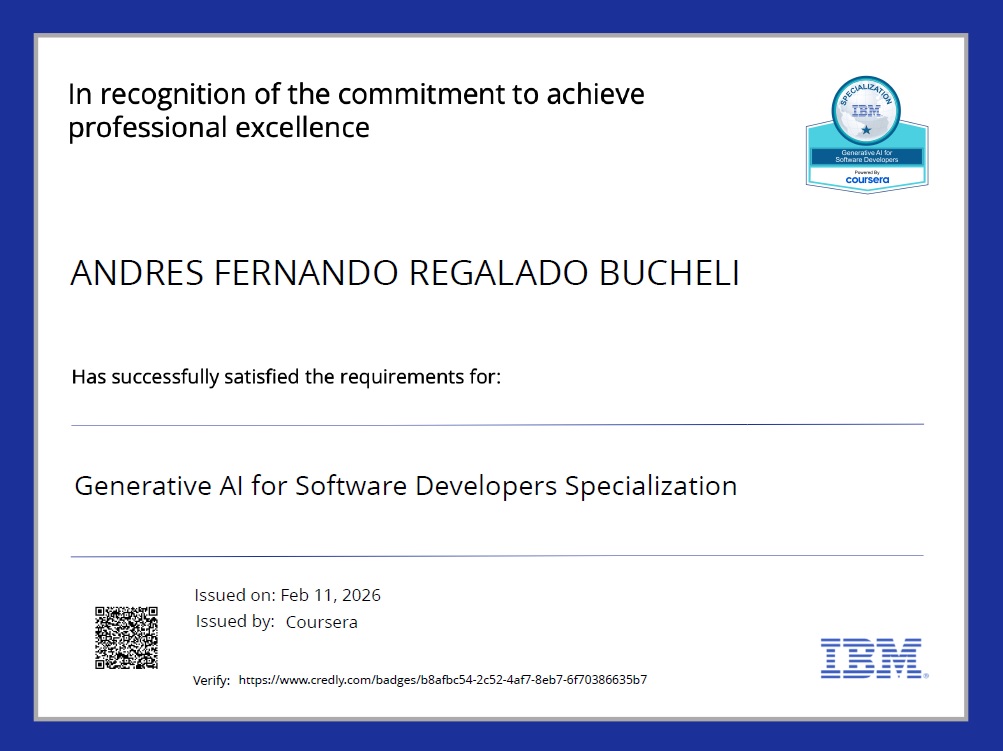The height and width of the screenshot is (751, 1003).
Task: Click the IBM logo inside the specialization badge
Action: (x=867, y=111)
